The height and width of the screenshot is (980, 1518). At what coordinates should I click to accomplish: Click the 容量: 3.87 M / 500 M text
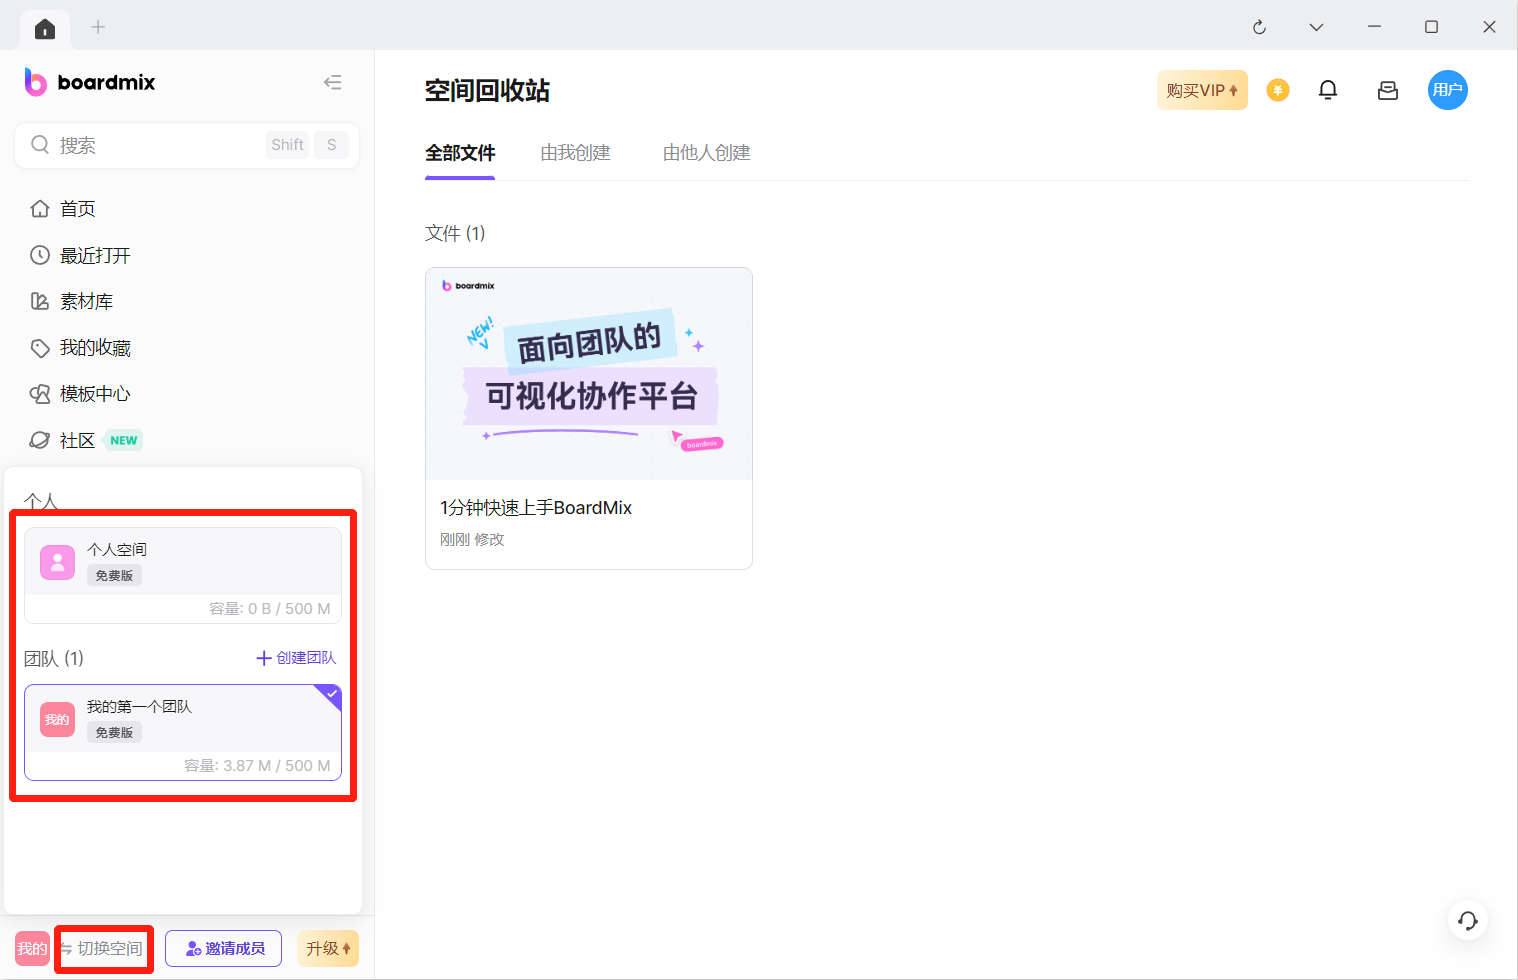tap(257, 766)
